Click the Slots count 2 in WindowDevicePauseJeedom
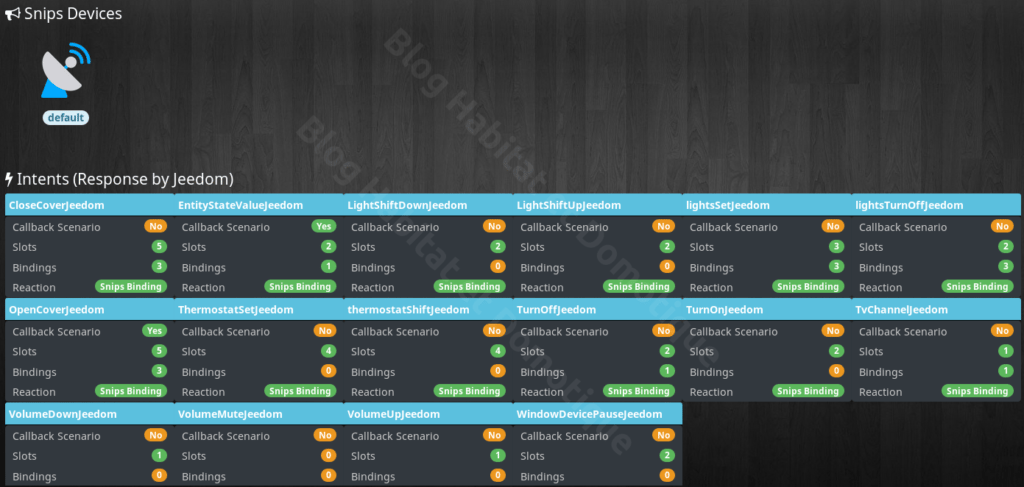Screen dimensions: 1024x487 [667, 456]
